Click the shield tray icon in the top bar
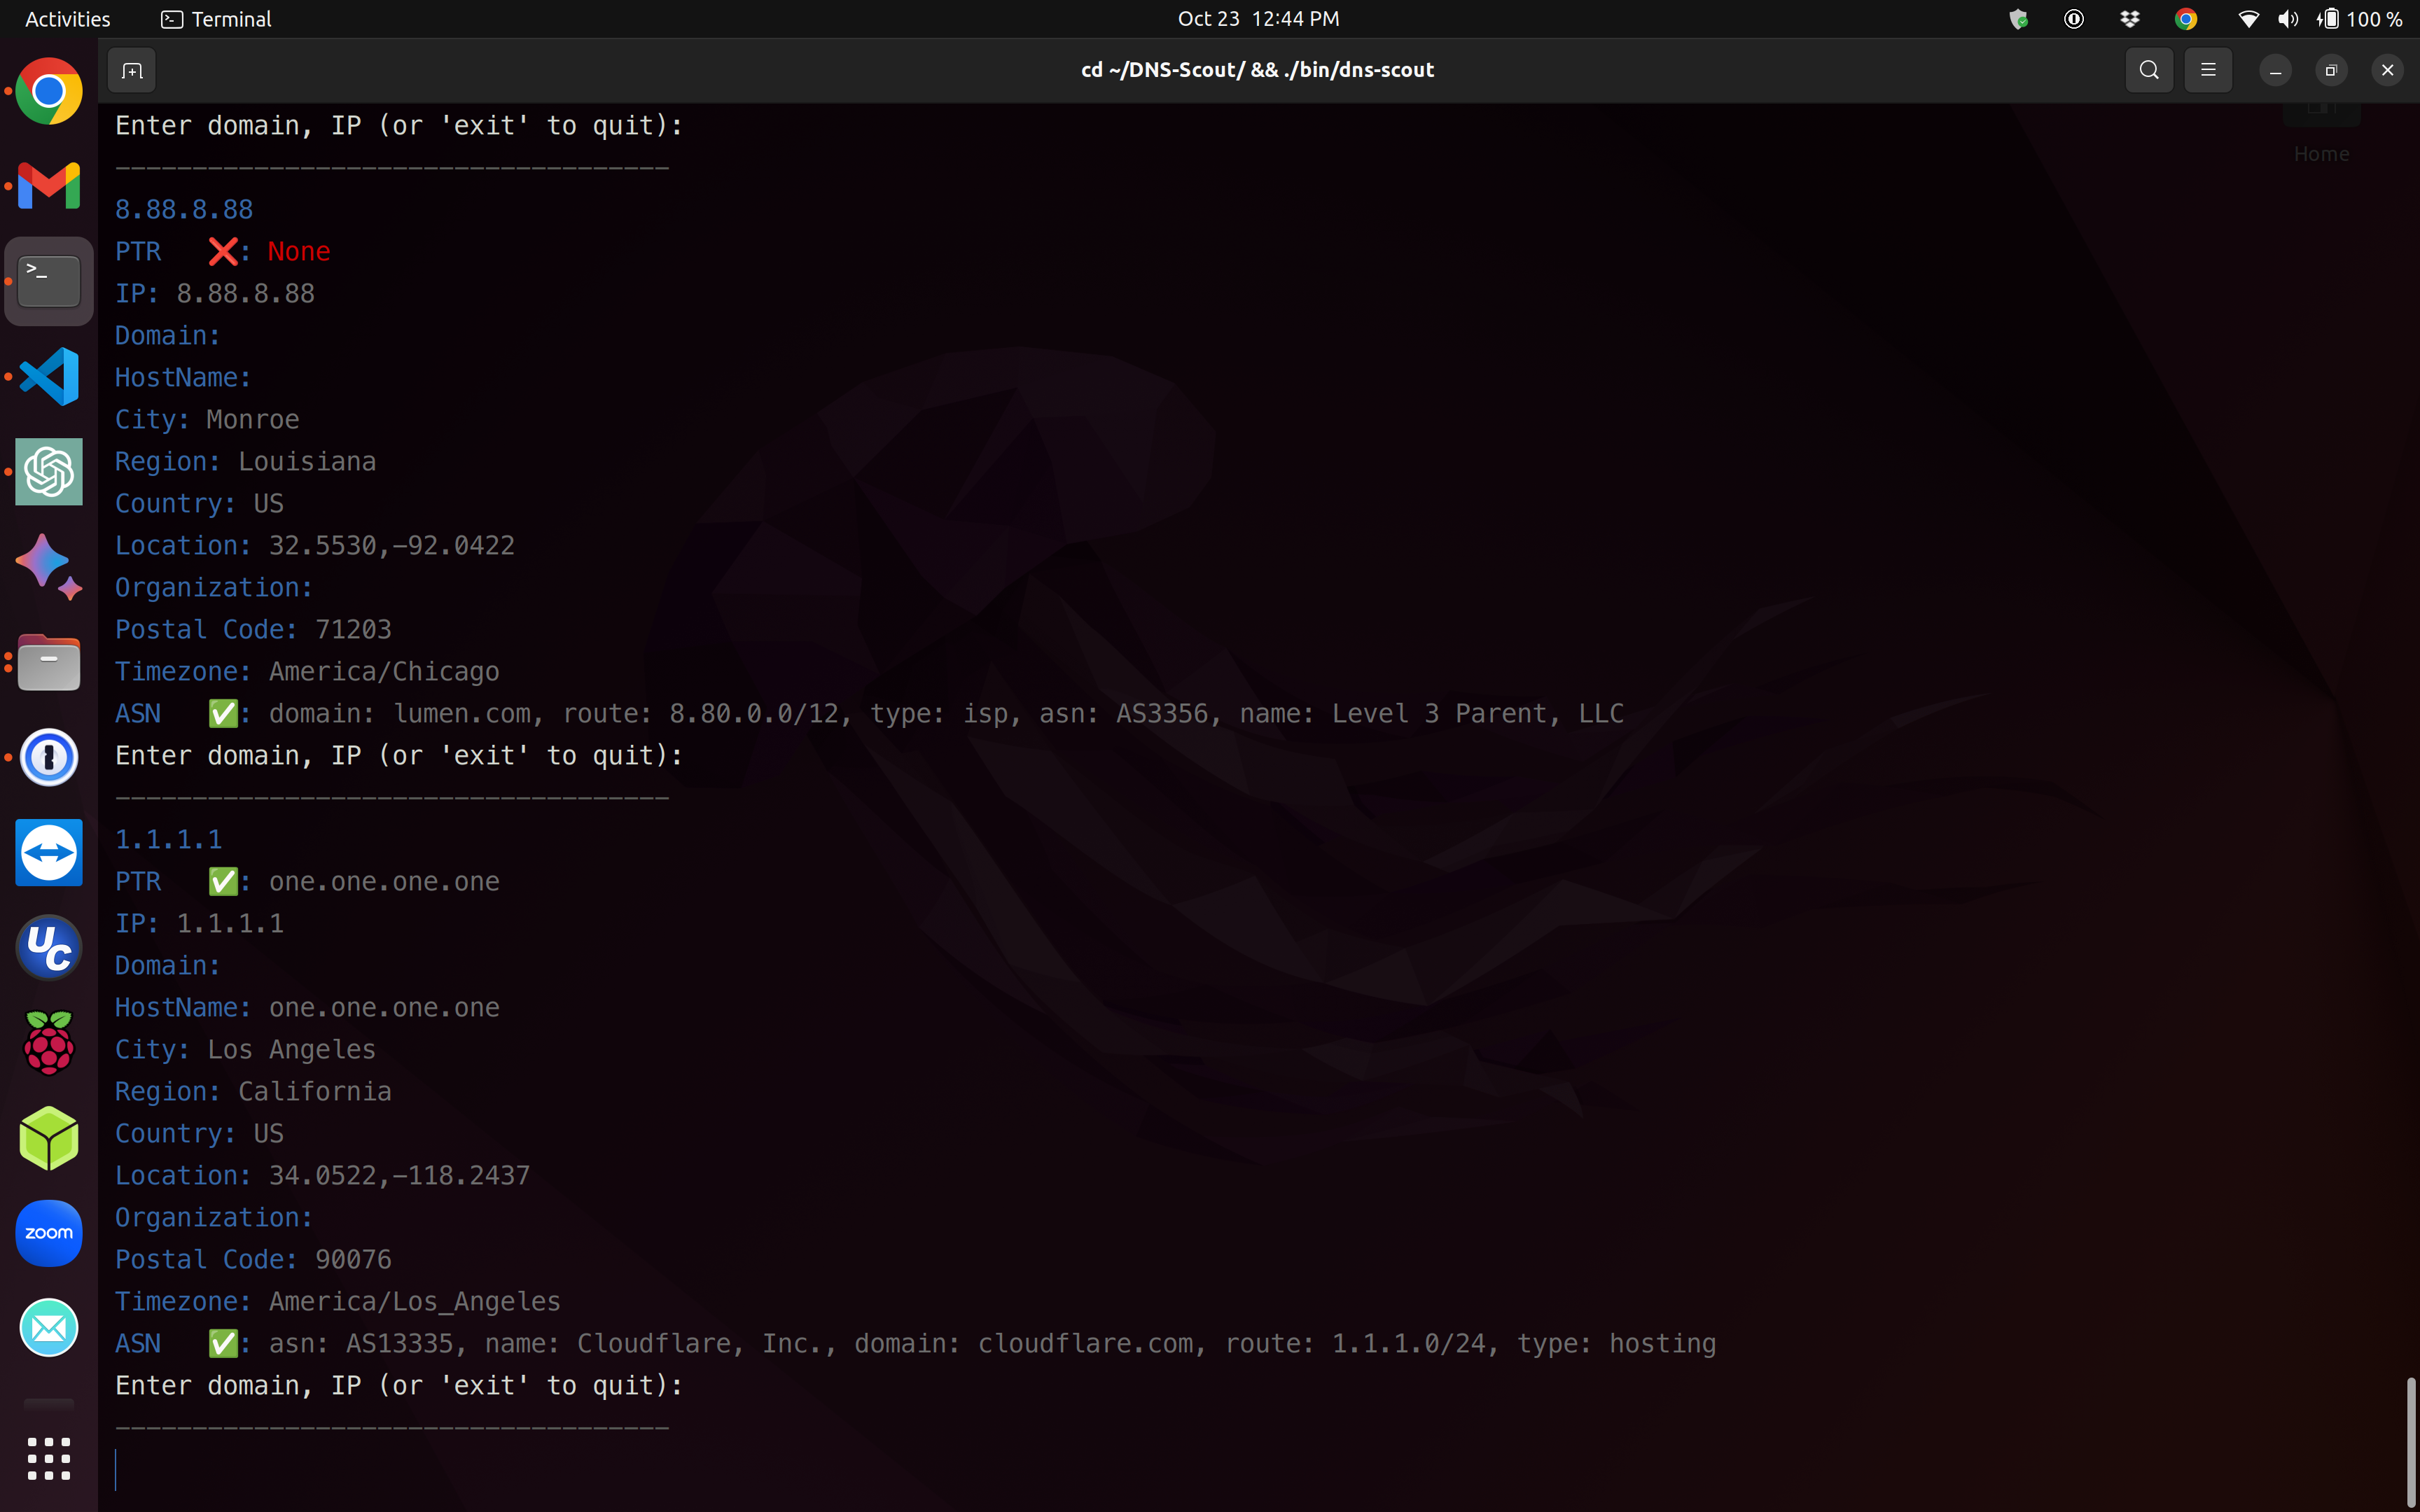The width and height of the screenshot is (2420, 1512). (2018, 19)
